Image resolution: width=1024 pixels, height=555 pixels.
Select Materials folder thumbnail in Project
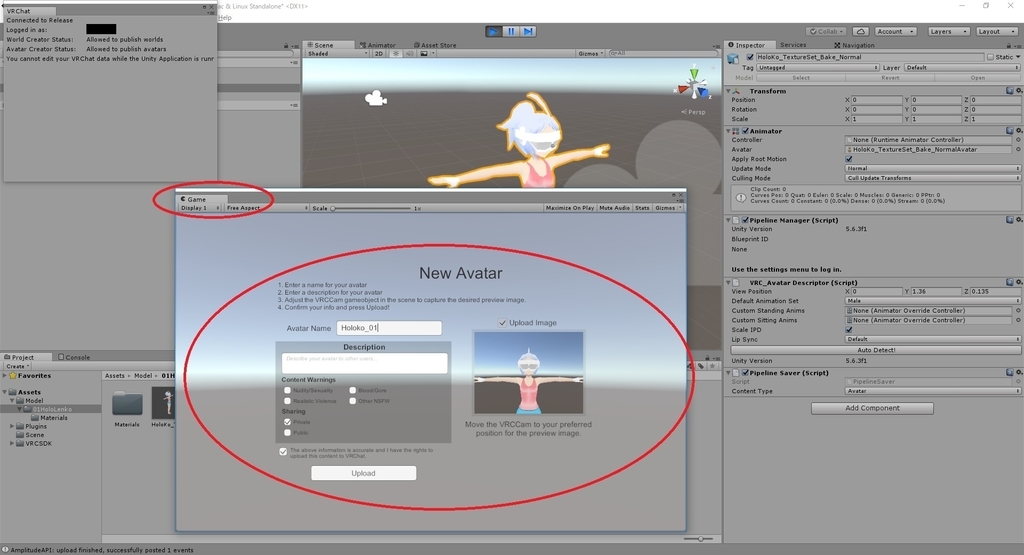tap(127, 405)
